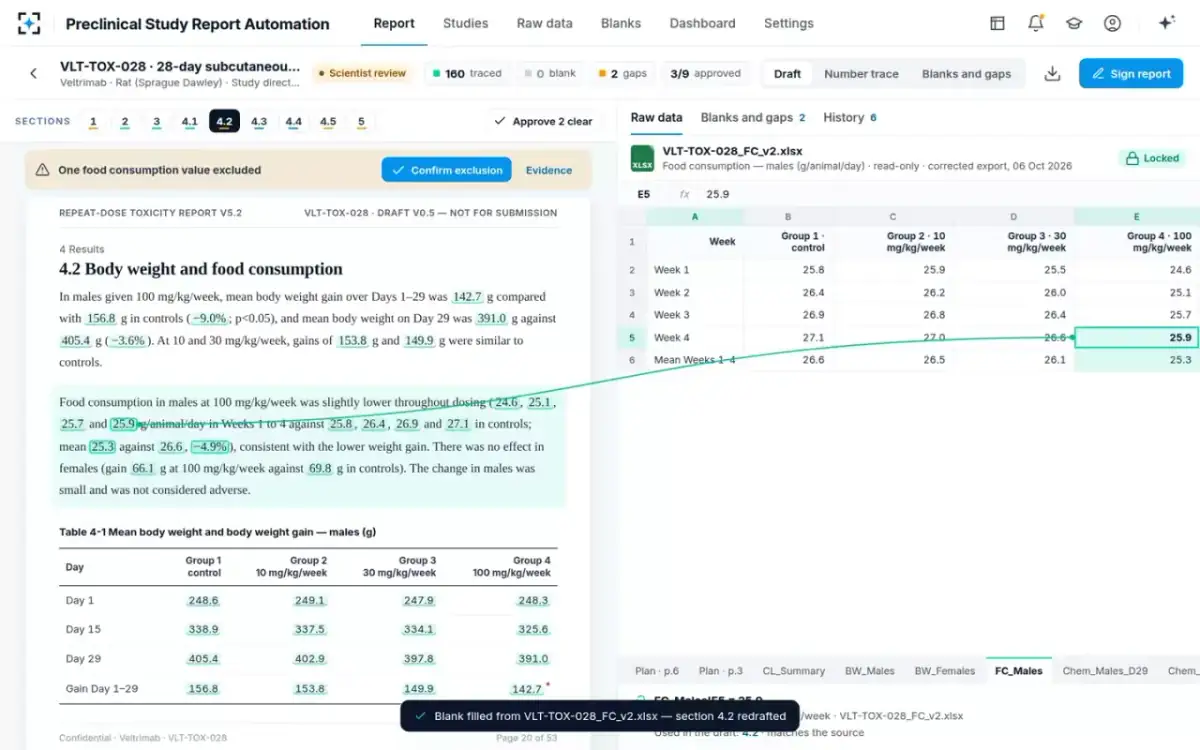Open the BW_Females sheet tab
This screenshot has width=1200, height=750.
[944, 671]
